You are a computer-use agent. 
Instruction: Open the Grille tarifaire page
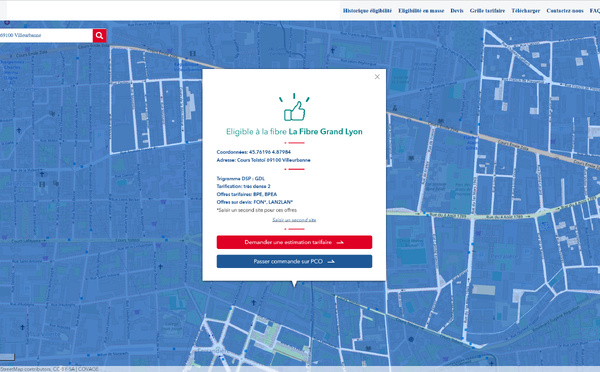[x=487, y=11]
